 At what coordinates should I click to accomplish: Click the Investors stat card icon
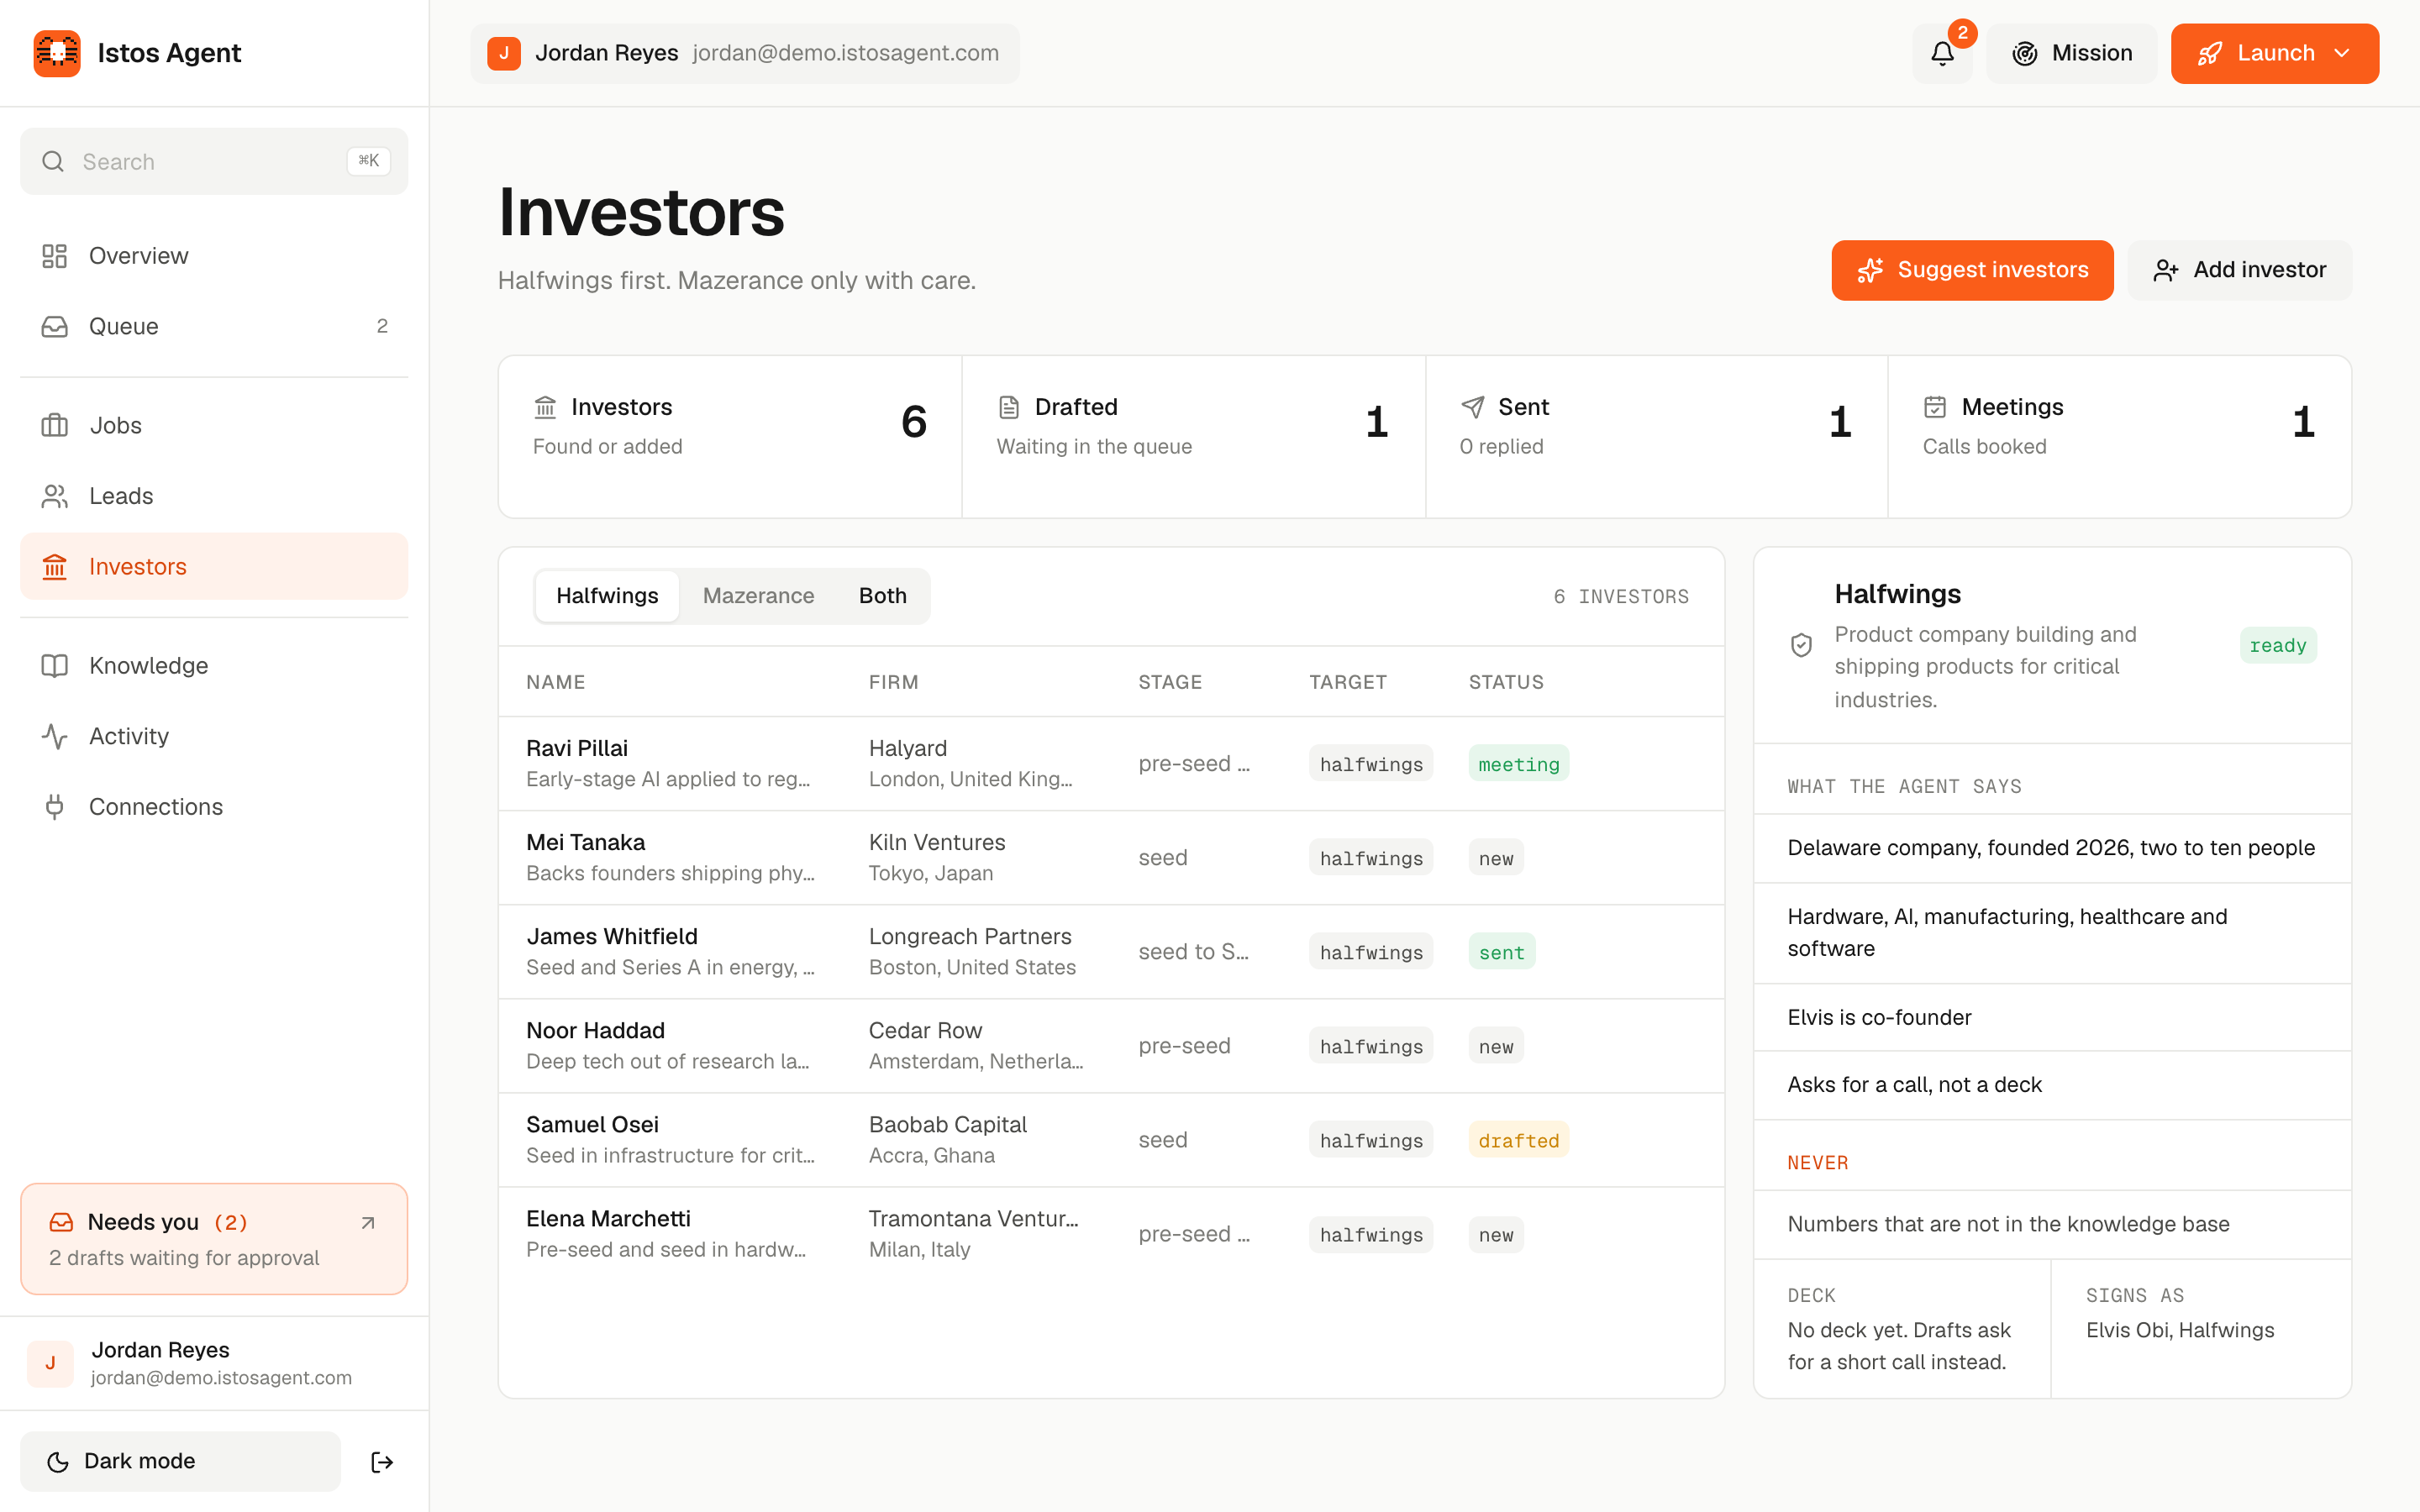[x=545, y=407]
